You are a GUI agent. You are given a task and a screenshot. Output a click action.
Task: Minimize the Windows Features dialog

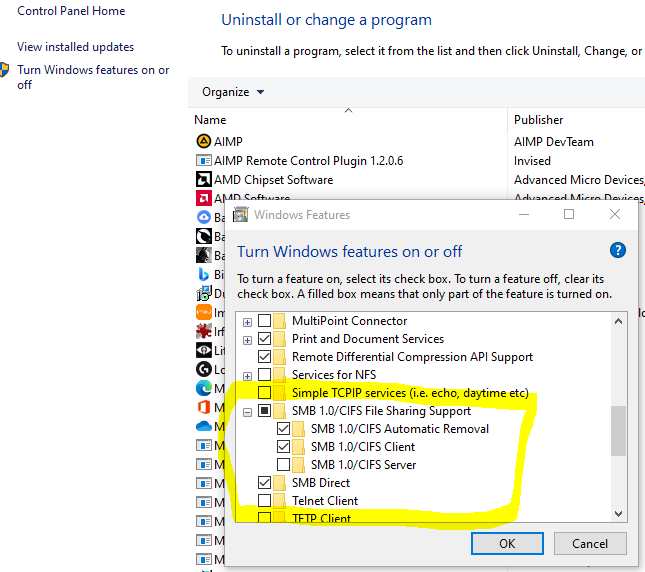pyautogui.click(x=524, y=214)
